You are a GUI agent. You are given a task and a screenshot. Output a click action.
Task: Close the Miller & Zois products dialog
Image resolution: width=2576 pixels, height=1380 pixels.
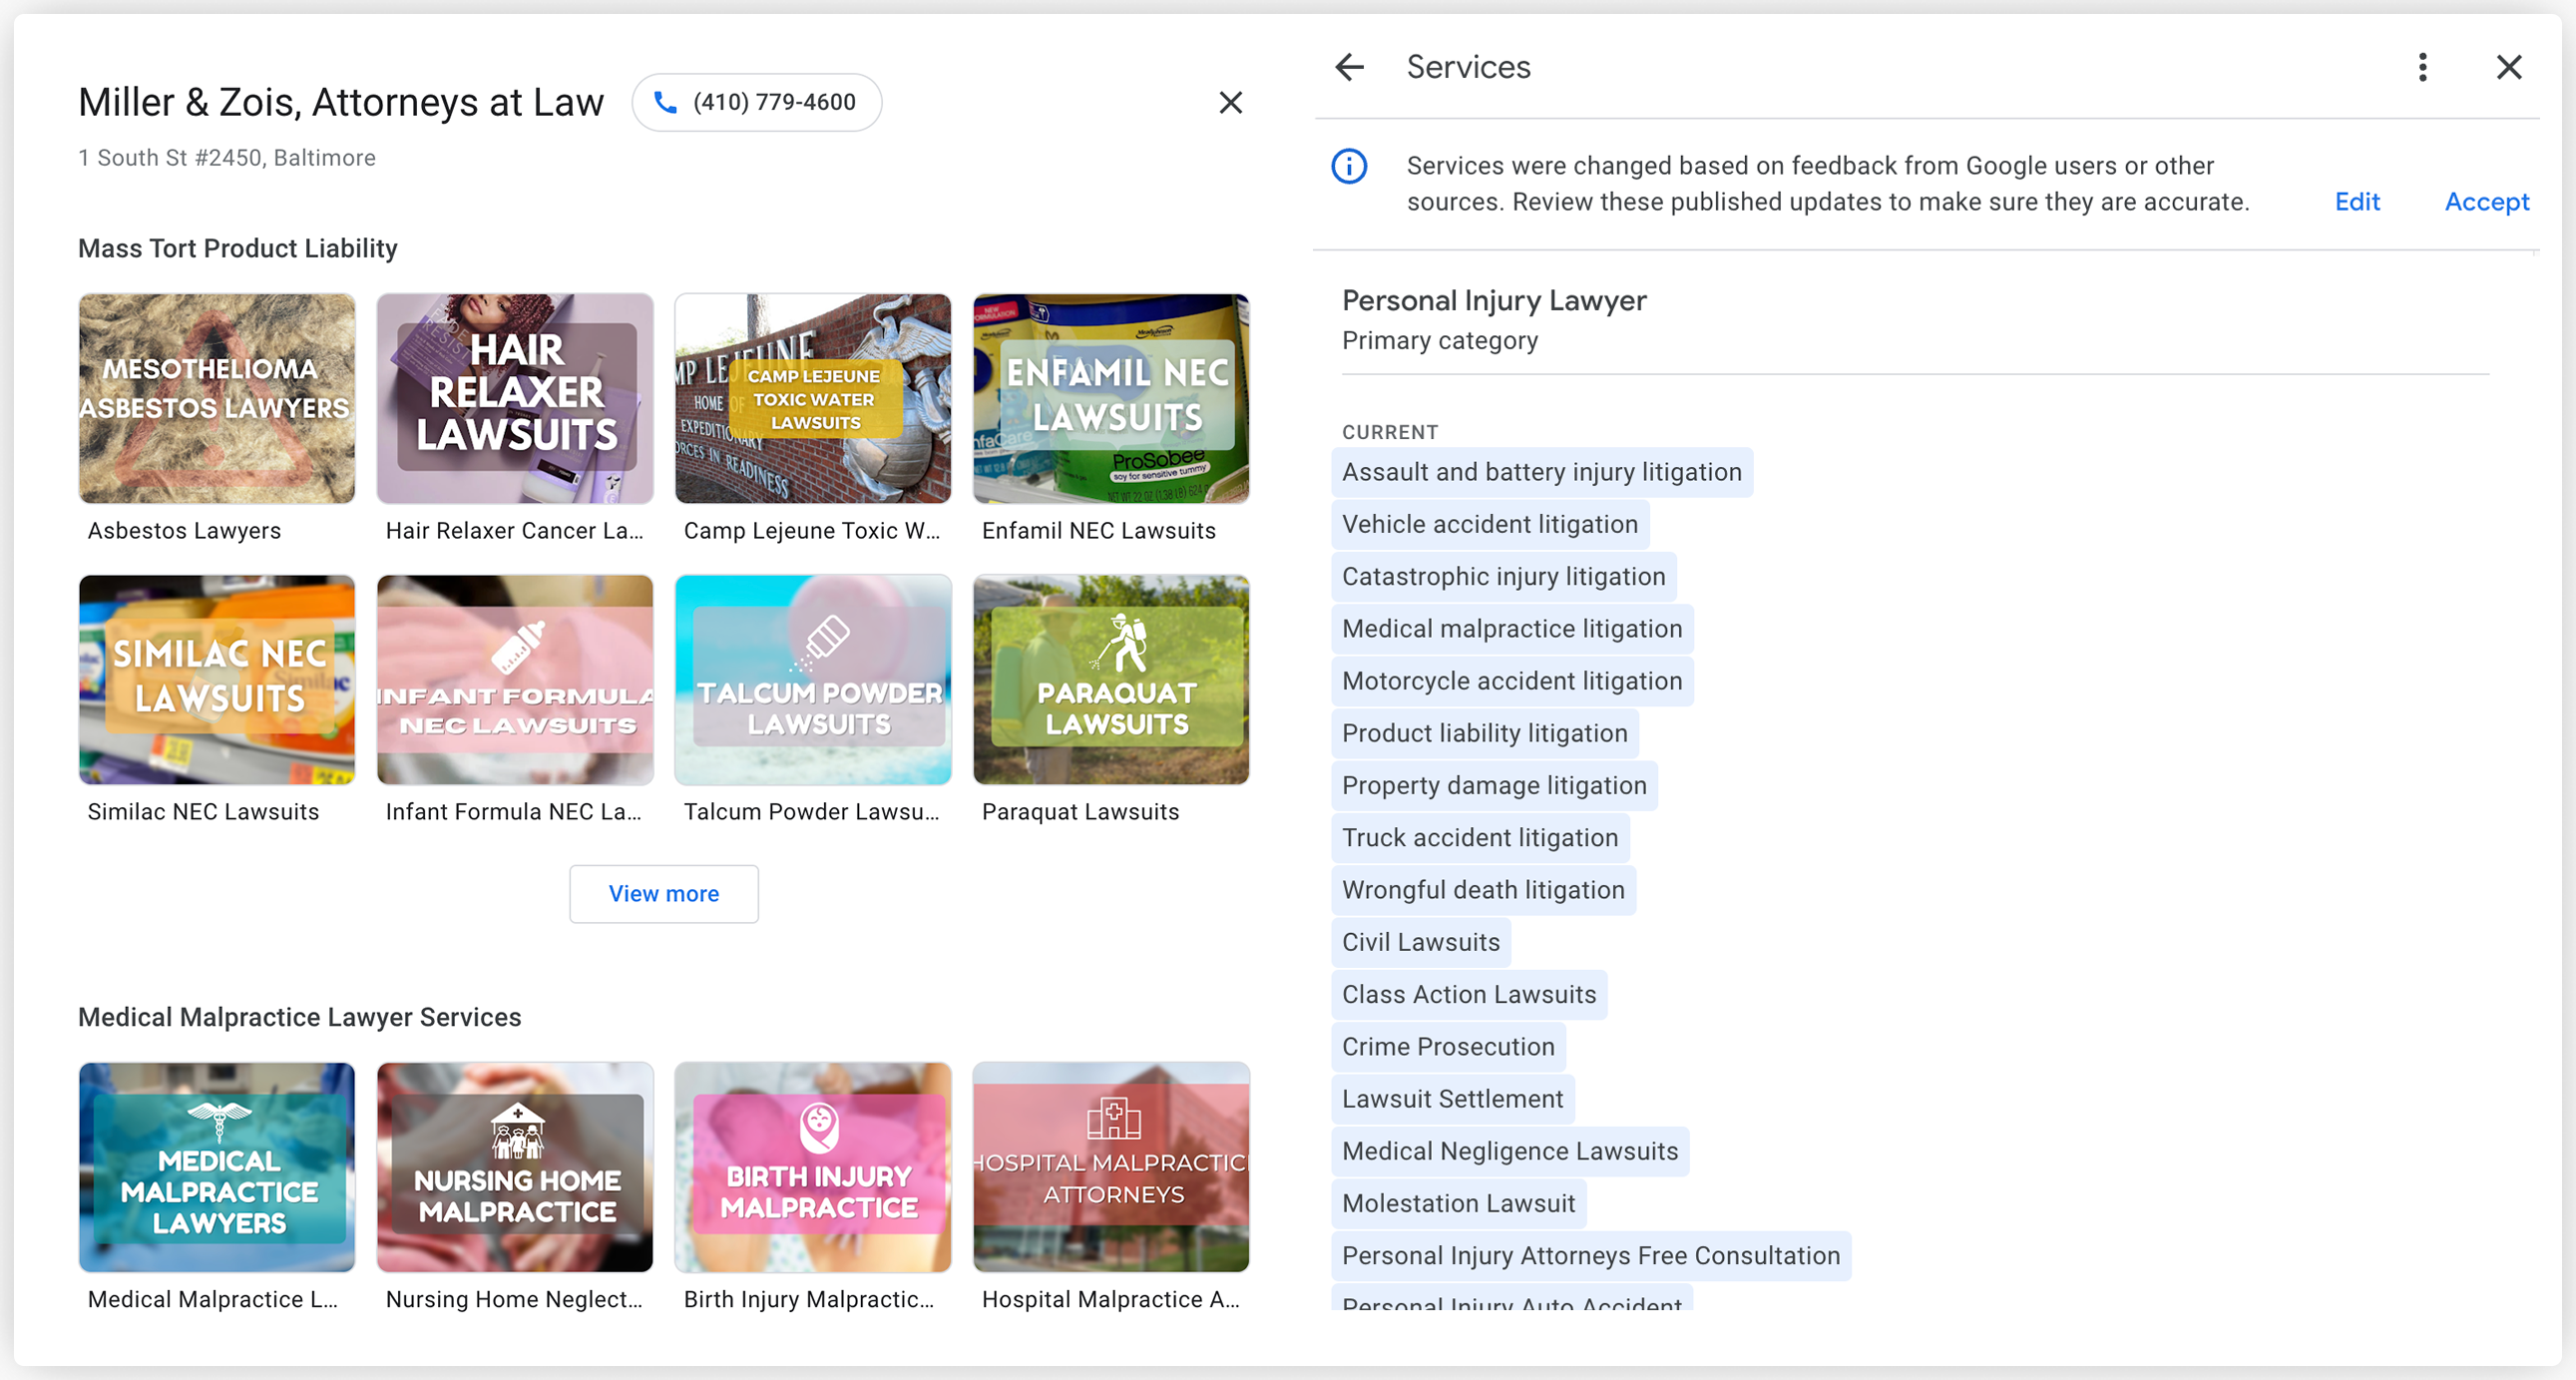(1230, 102)
